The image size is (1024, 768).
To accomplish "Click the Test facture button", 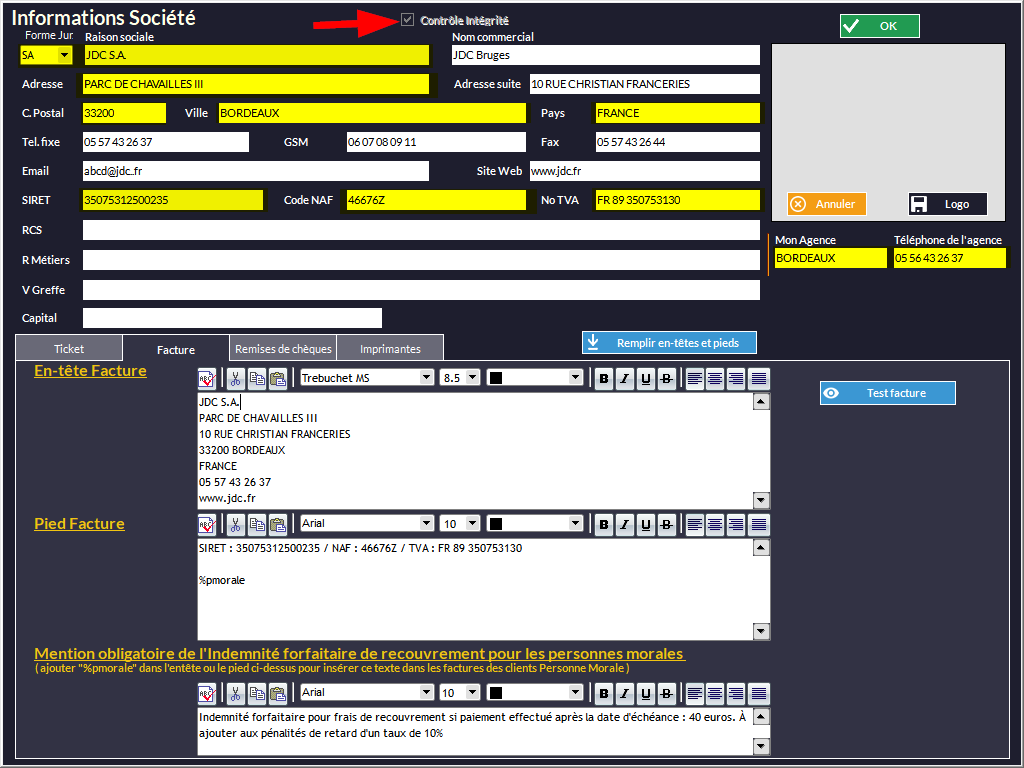I will point(887,393).
